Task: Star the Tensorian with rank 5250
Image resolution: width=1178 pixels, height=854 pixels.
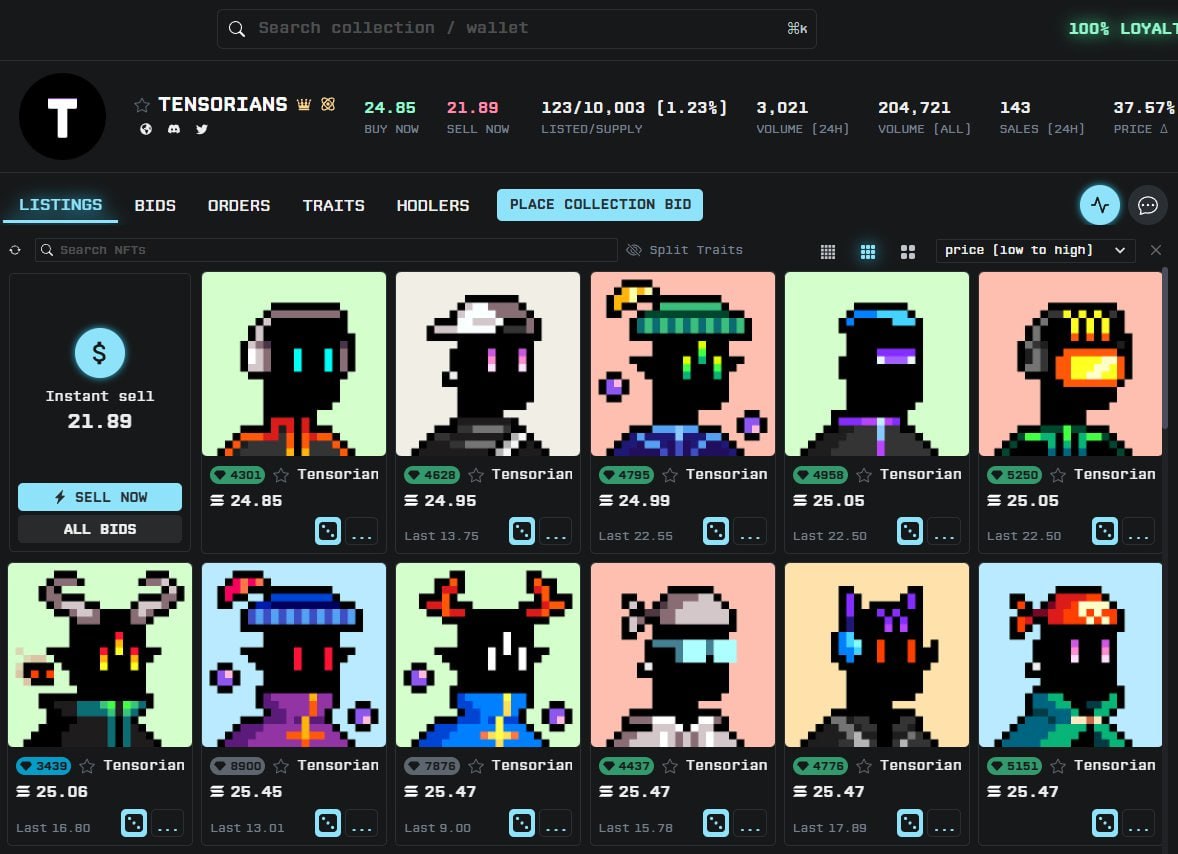Action: (x=1058, y=475)
